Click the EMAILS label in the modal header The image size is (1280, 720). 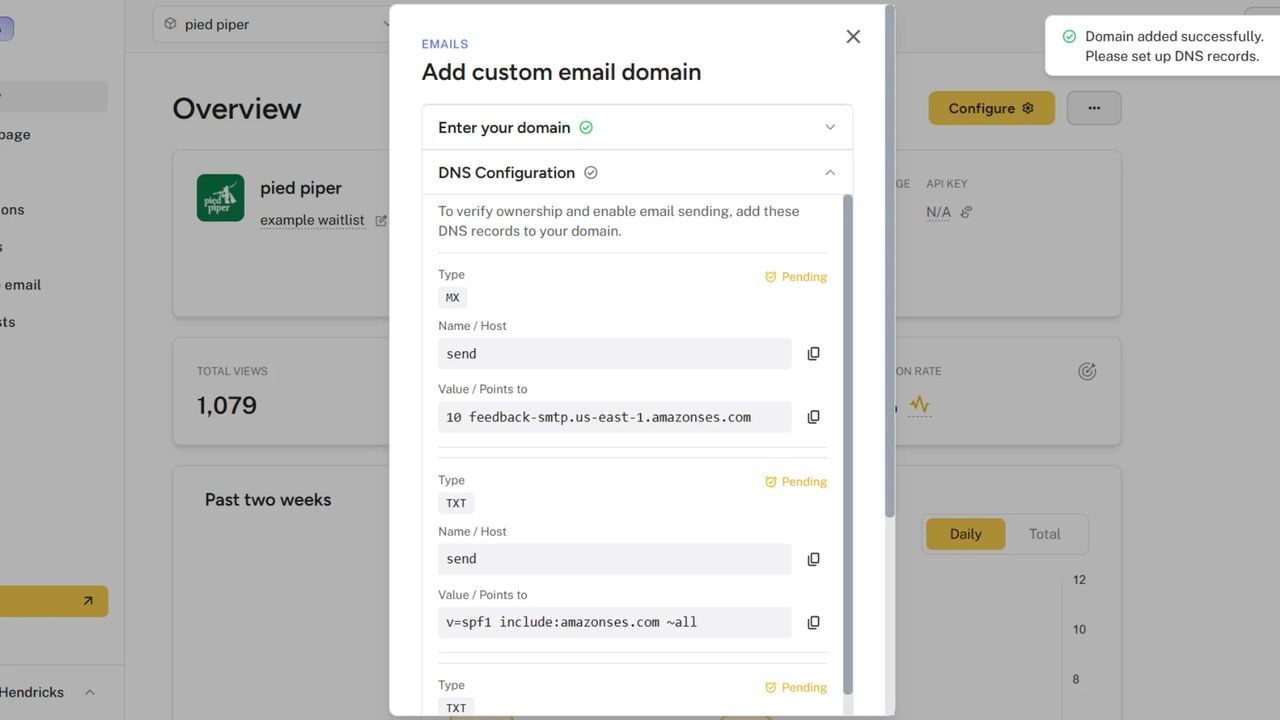pyautogui.click(x=444, y=43)
